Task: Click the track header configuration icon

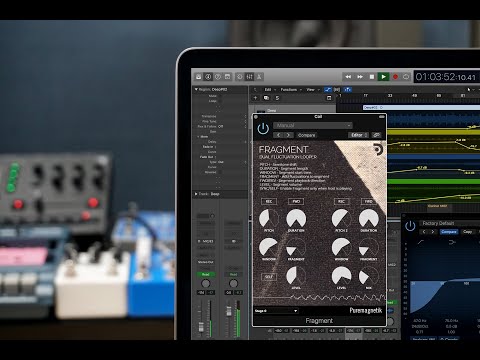Action: click(x=329, y=98)
